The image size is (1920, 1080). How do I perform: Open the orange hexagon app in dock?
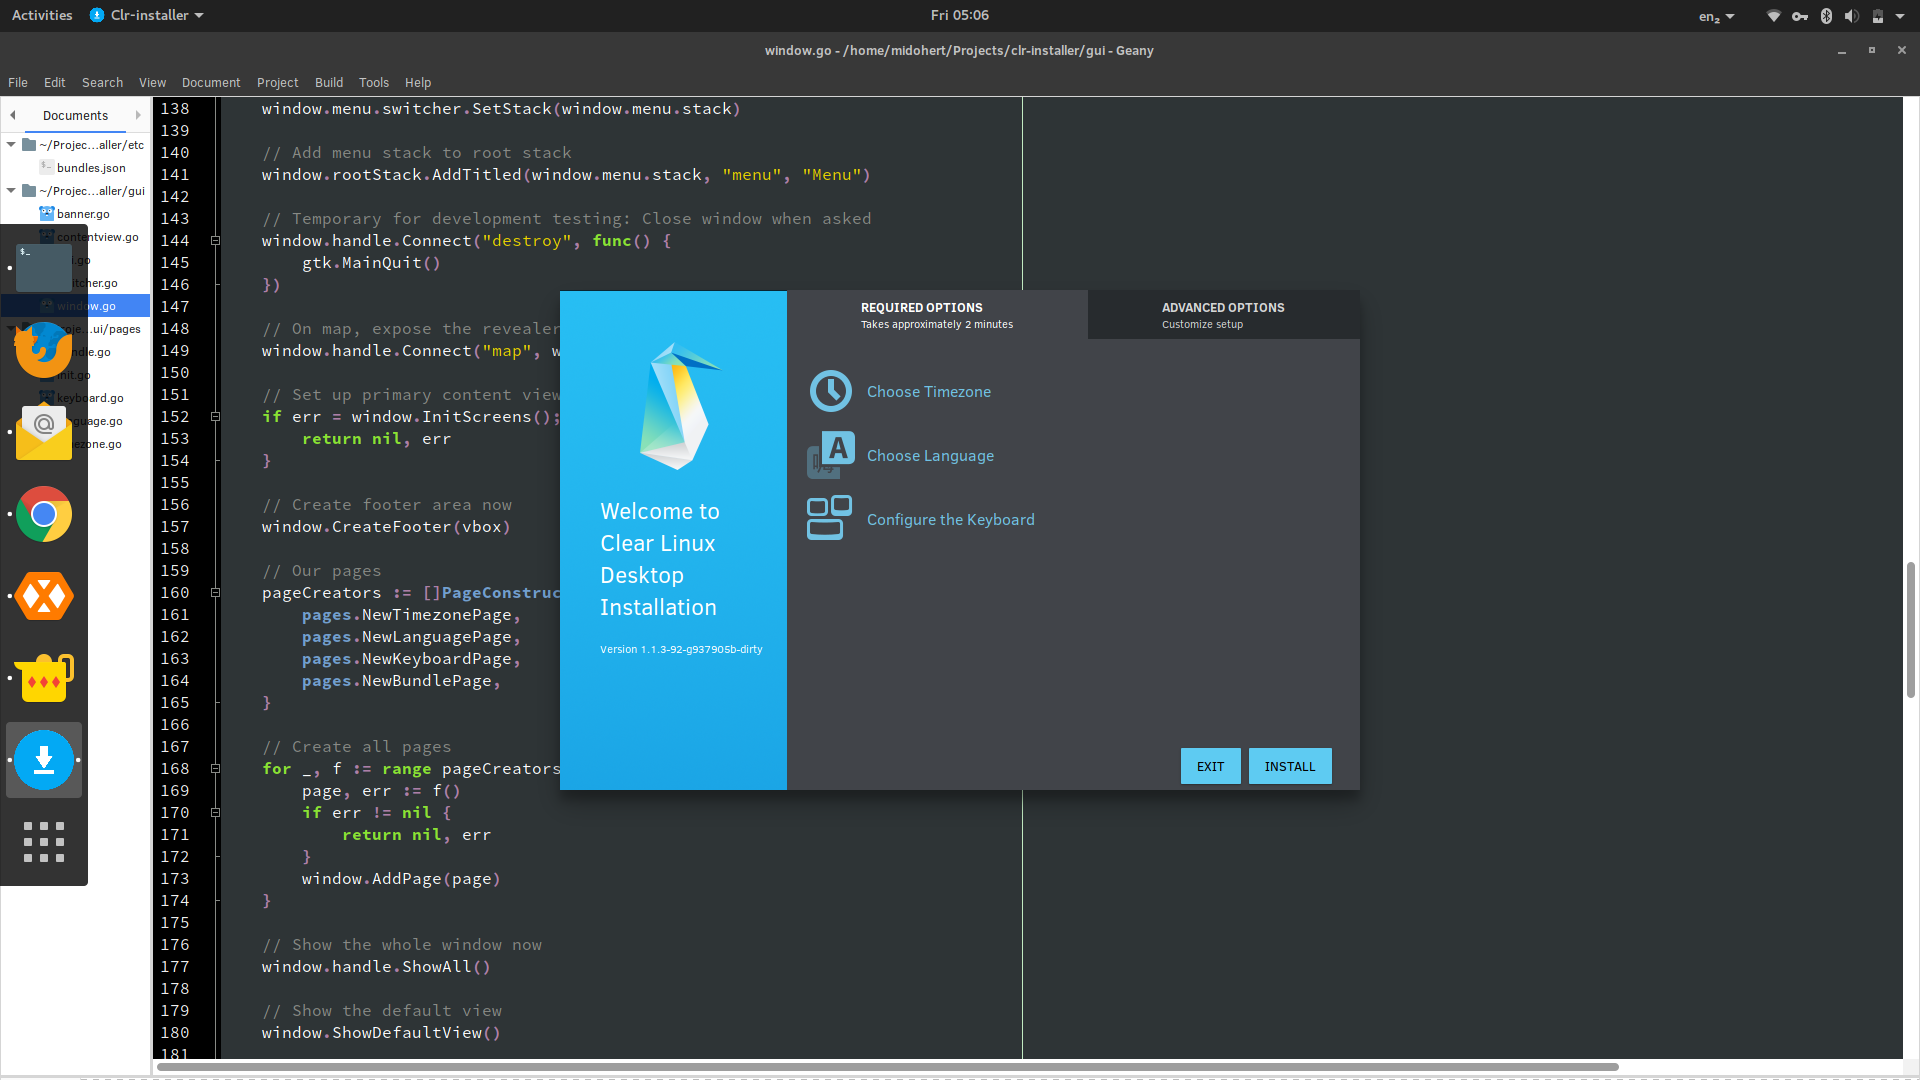coord(43,596)
